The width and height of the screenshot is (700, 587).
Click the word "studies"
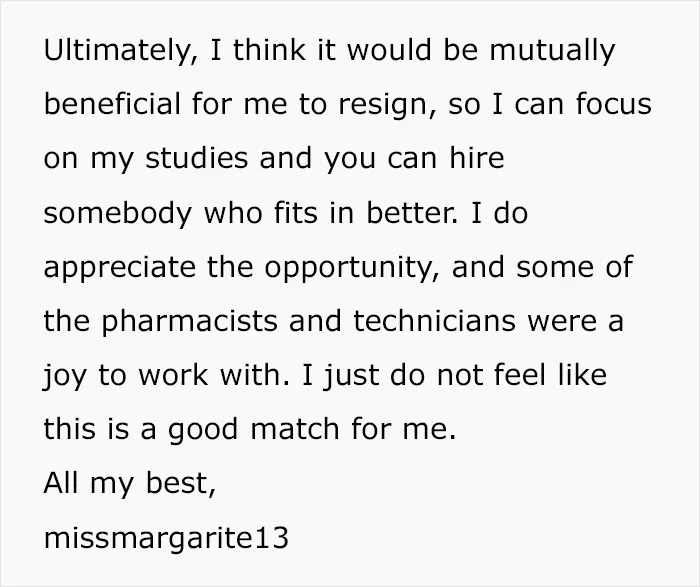196,158
